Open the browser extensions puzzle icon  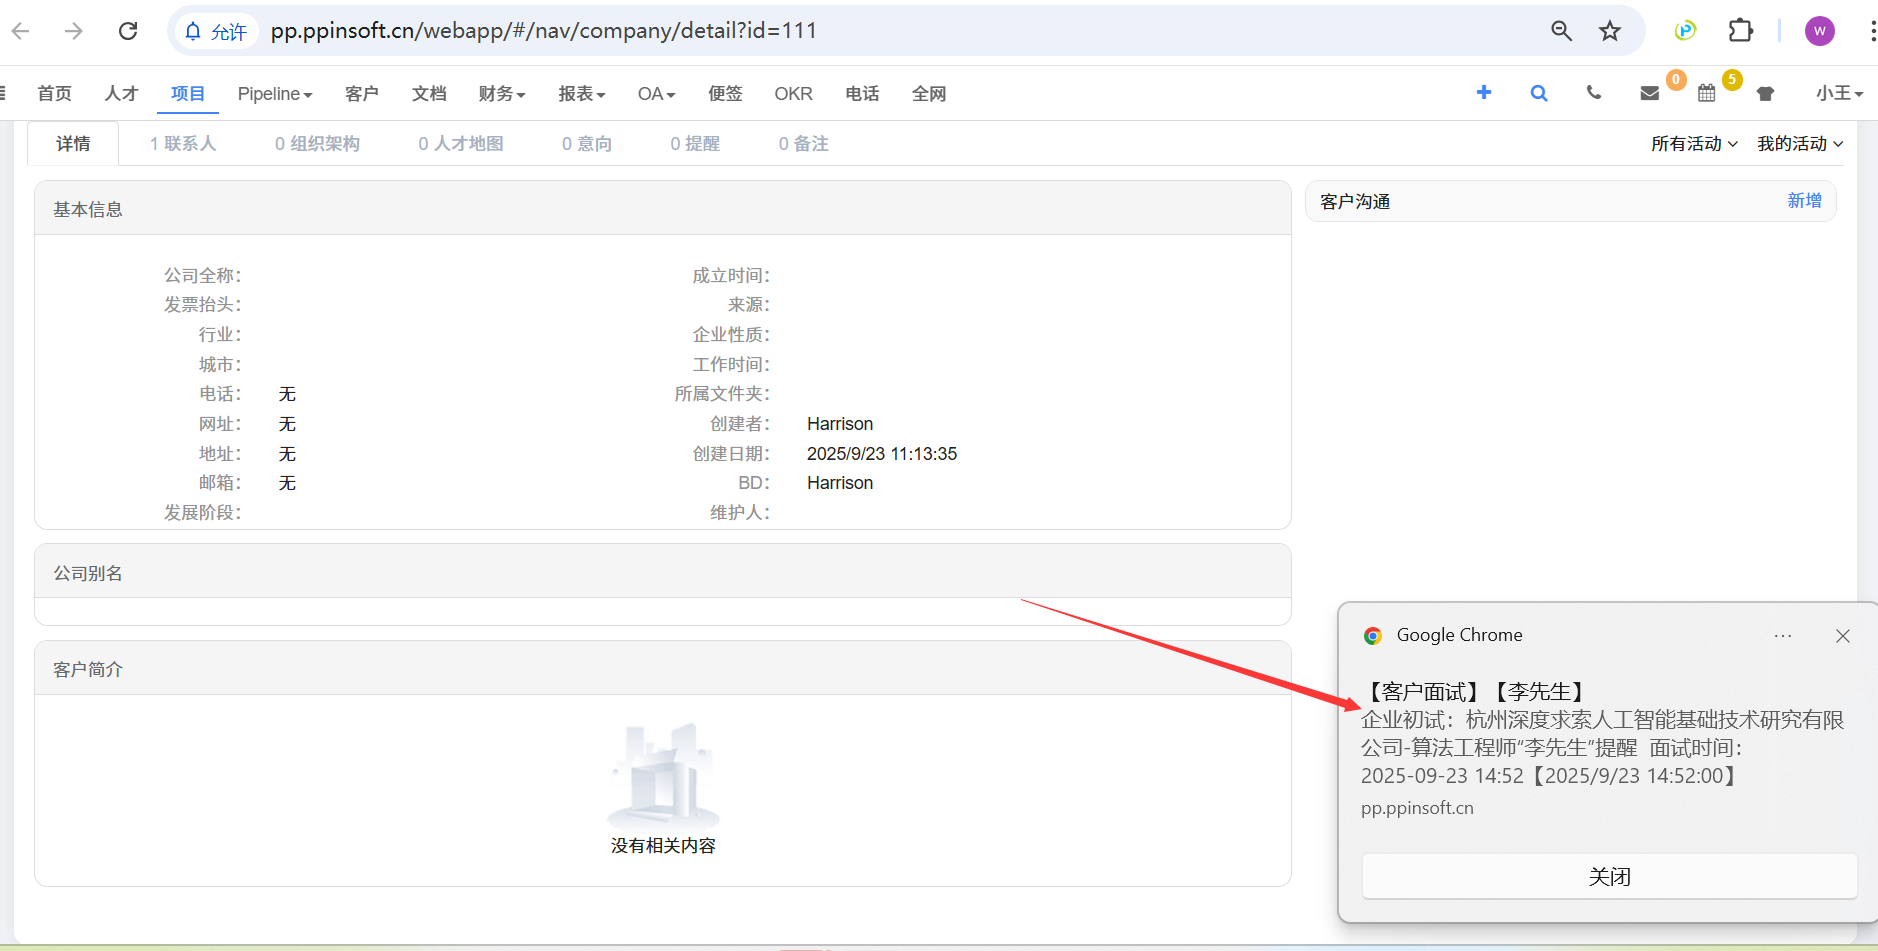tap(1741, 31)
